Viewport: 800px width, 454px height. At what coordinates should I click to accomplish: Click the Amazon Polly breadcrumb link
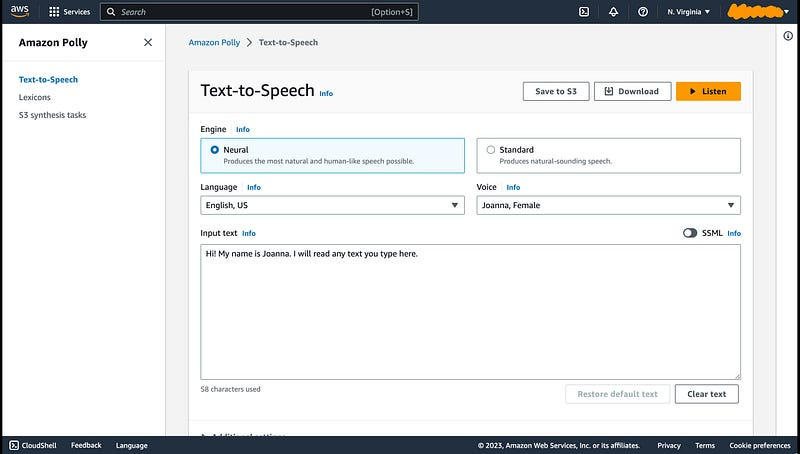[x=214, y=42]
